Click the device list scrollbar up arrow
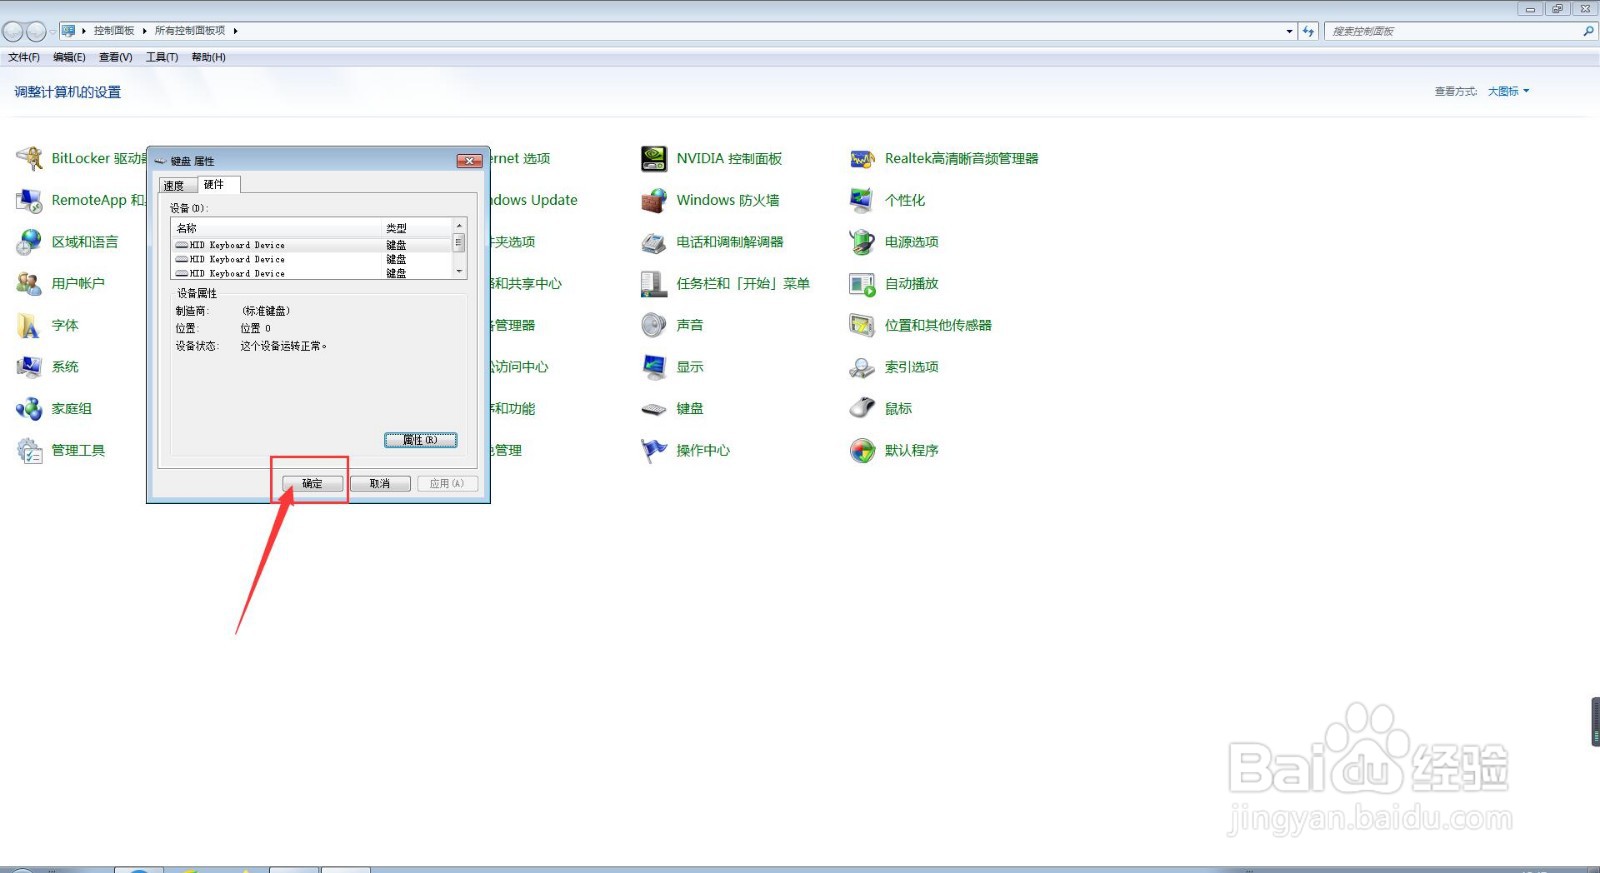The height and width of the screenshot is (873, 1600). click(460, 226)
